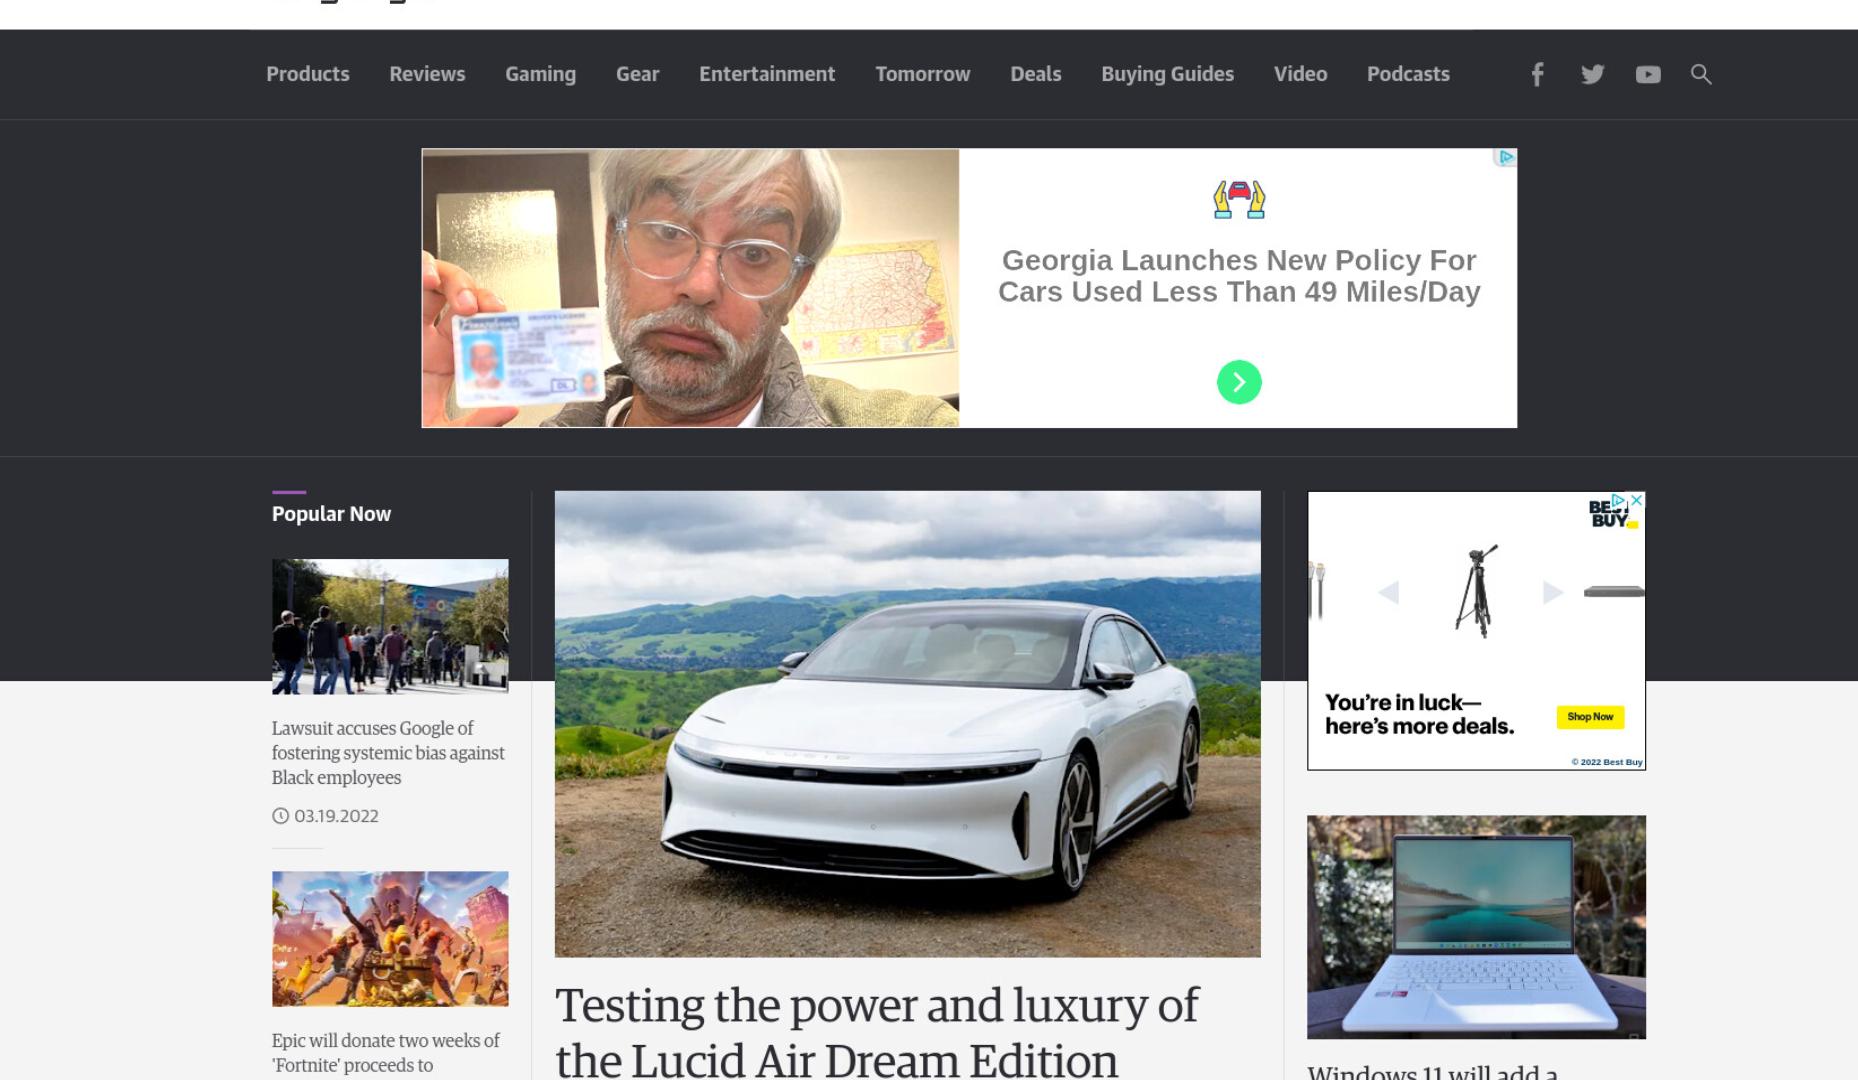
Task: Click the car insurance logo icon in the ad
Action: click(1239, 200)
